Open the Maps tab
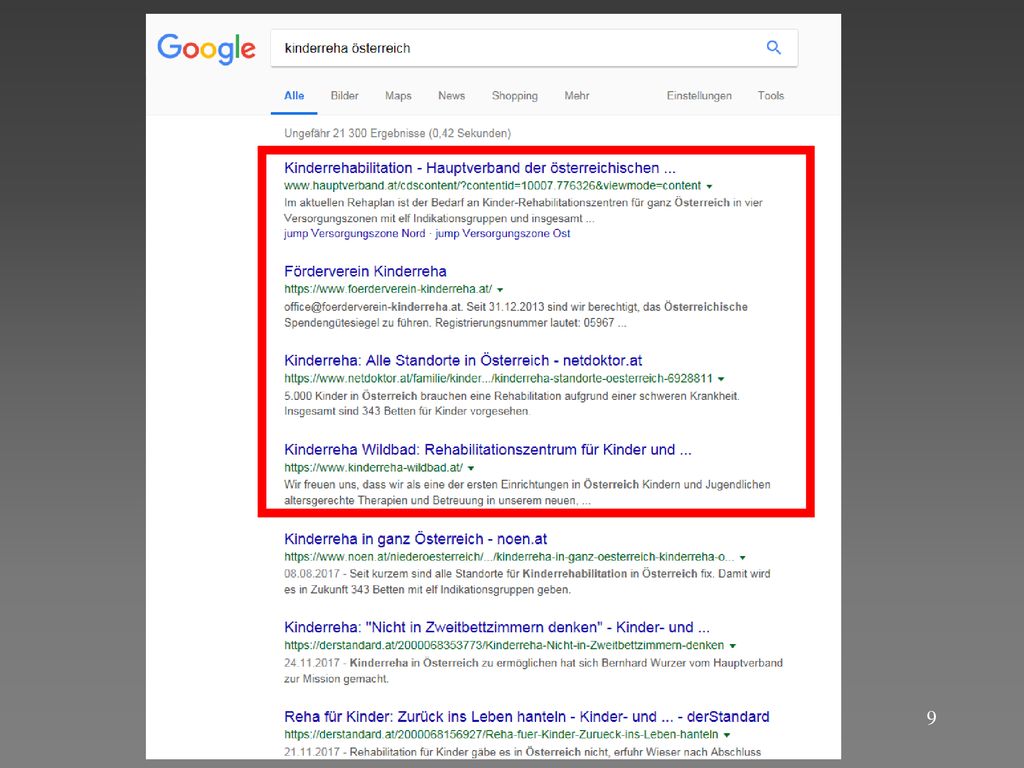The image size is (1024, 768). coord(398,95)
